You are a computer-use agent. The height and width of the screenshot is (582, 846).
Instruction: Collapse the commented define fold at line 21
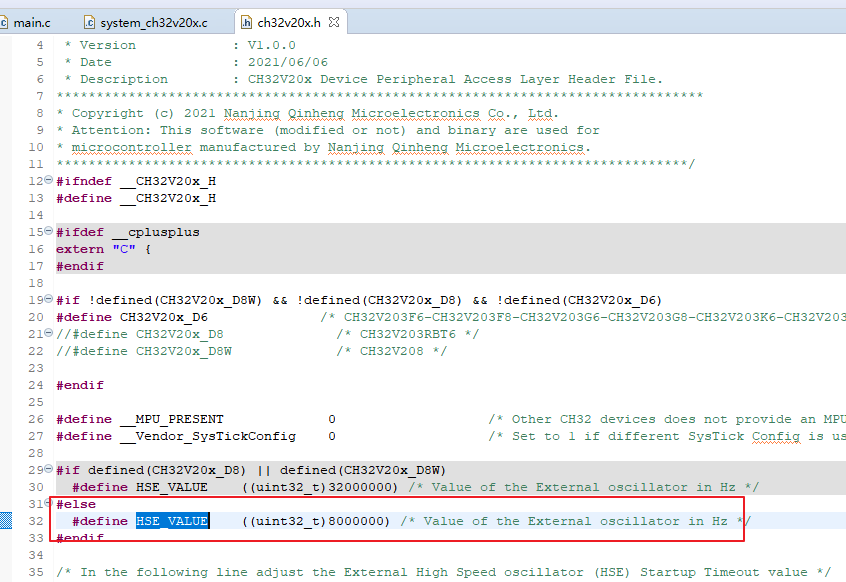[49, 334]
